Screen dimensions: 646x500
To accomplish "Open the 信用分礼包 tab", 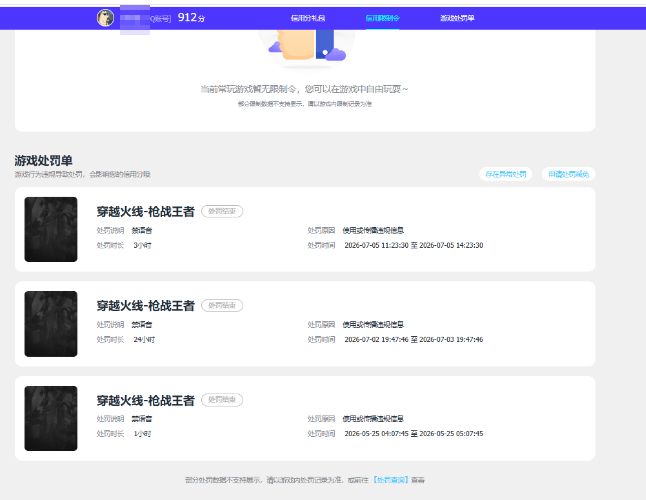I will [x=308, y=18].
